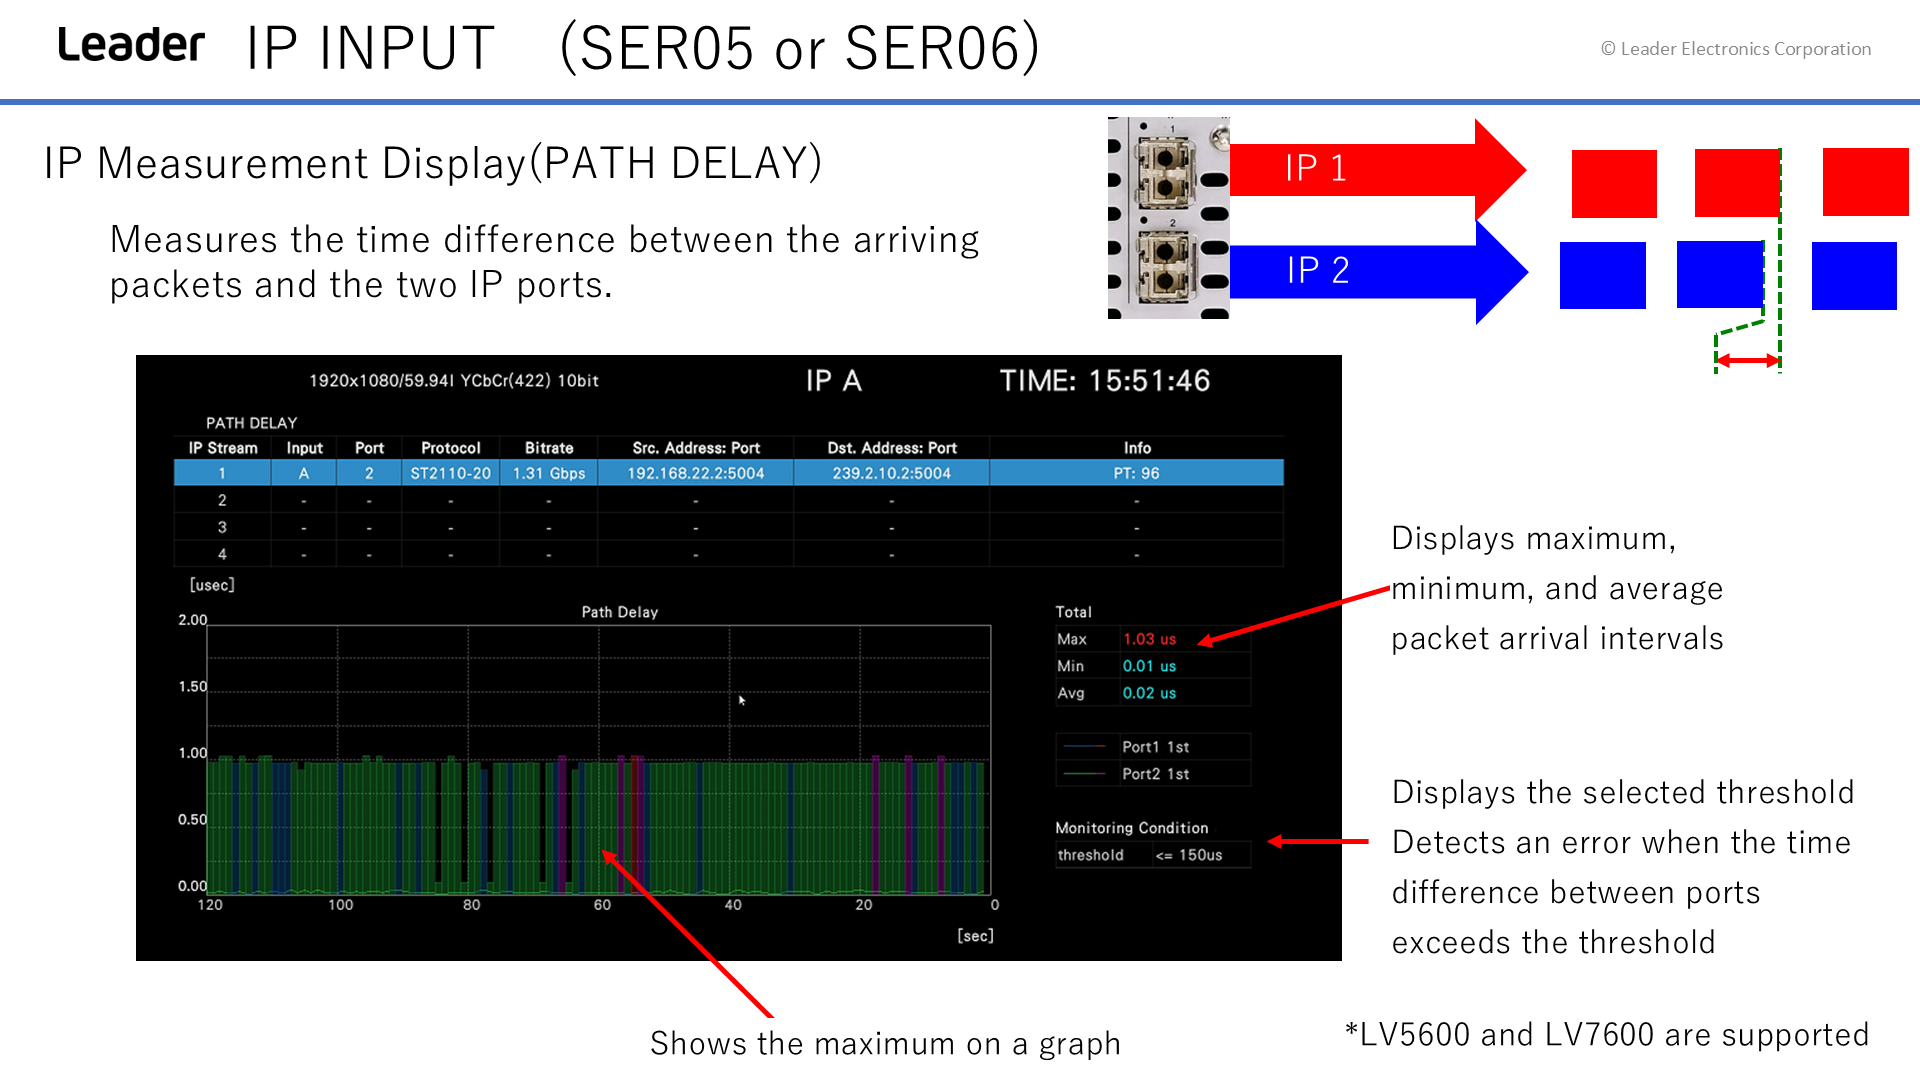Click the PT: 96 info cell
This screenshot has height=1080, width=1920.
tap(1137, 473)
